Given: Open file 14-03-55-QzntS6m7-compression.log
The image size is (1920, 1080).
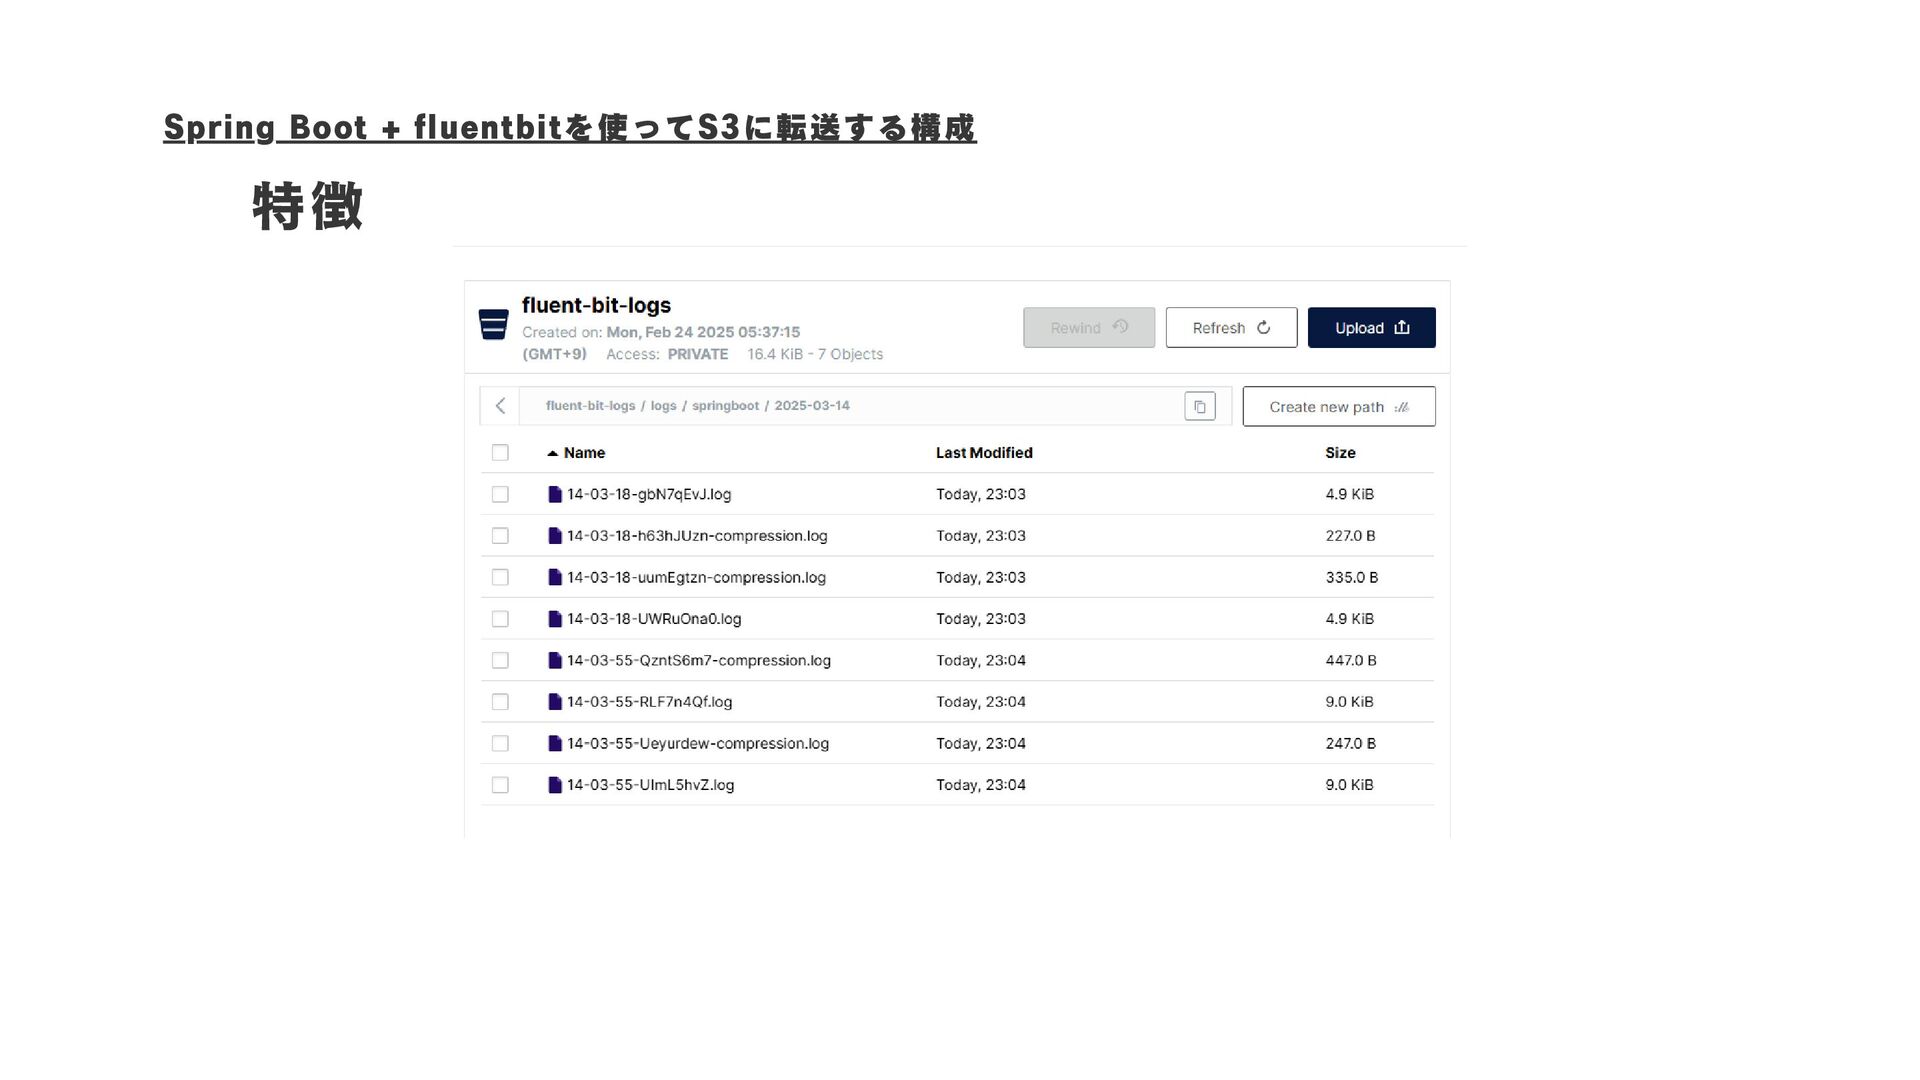Looking at the screenshot, I should (699, 660).
